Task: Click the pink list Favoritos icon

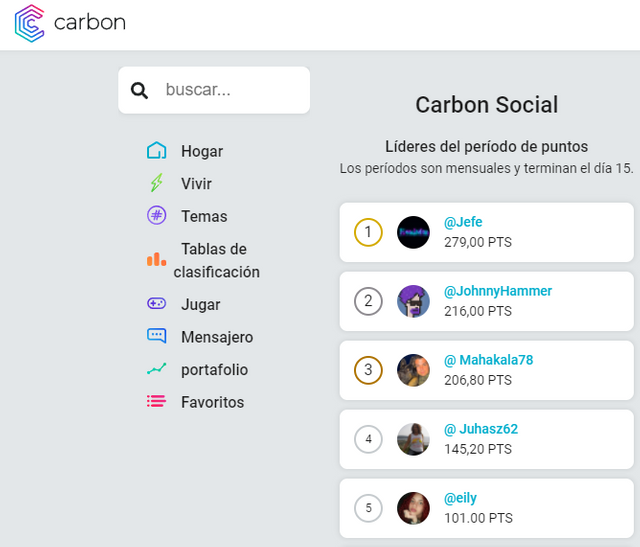Action: coord(156,401)
